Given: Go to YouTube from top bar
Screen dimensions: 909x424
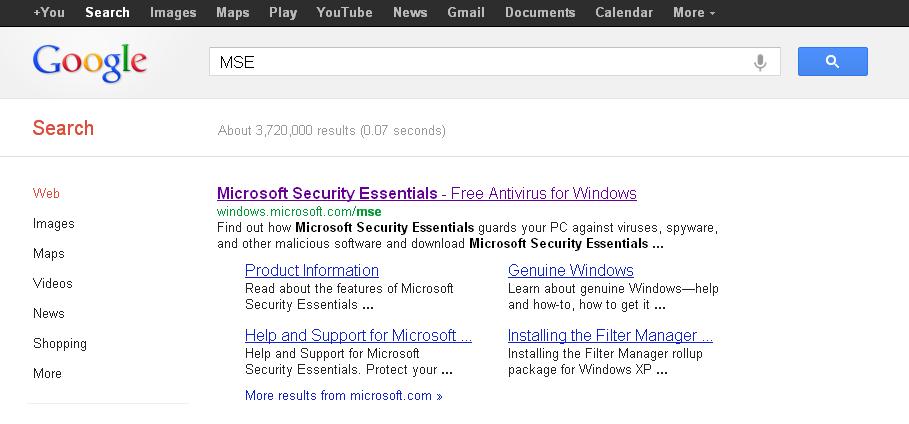Looking at the screenshot, I should click(344, 13).
